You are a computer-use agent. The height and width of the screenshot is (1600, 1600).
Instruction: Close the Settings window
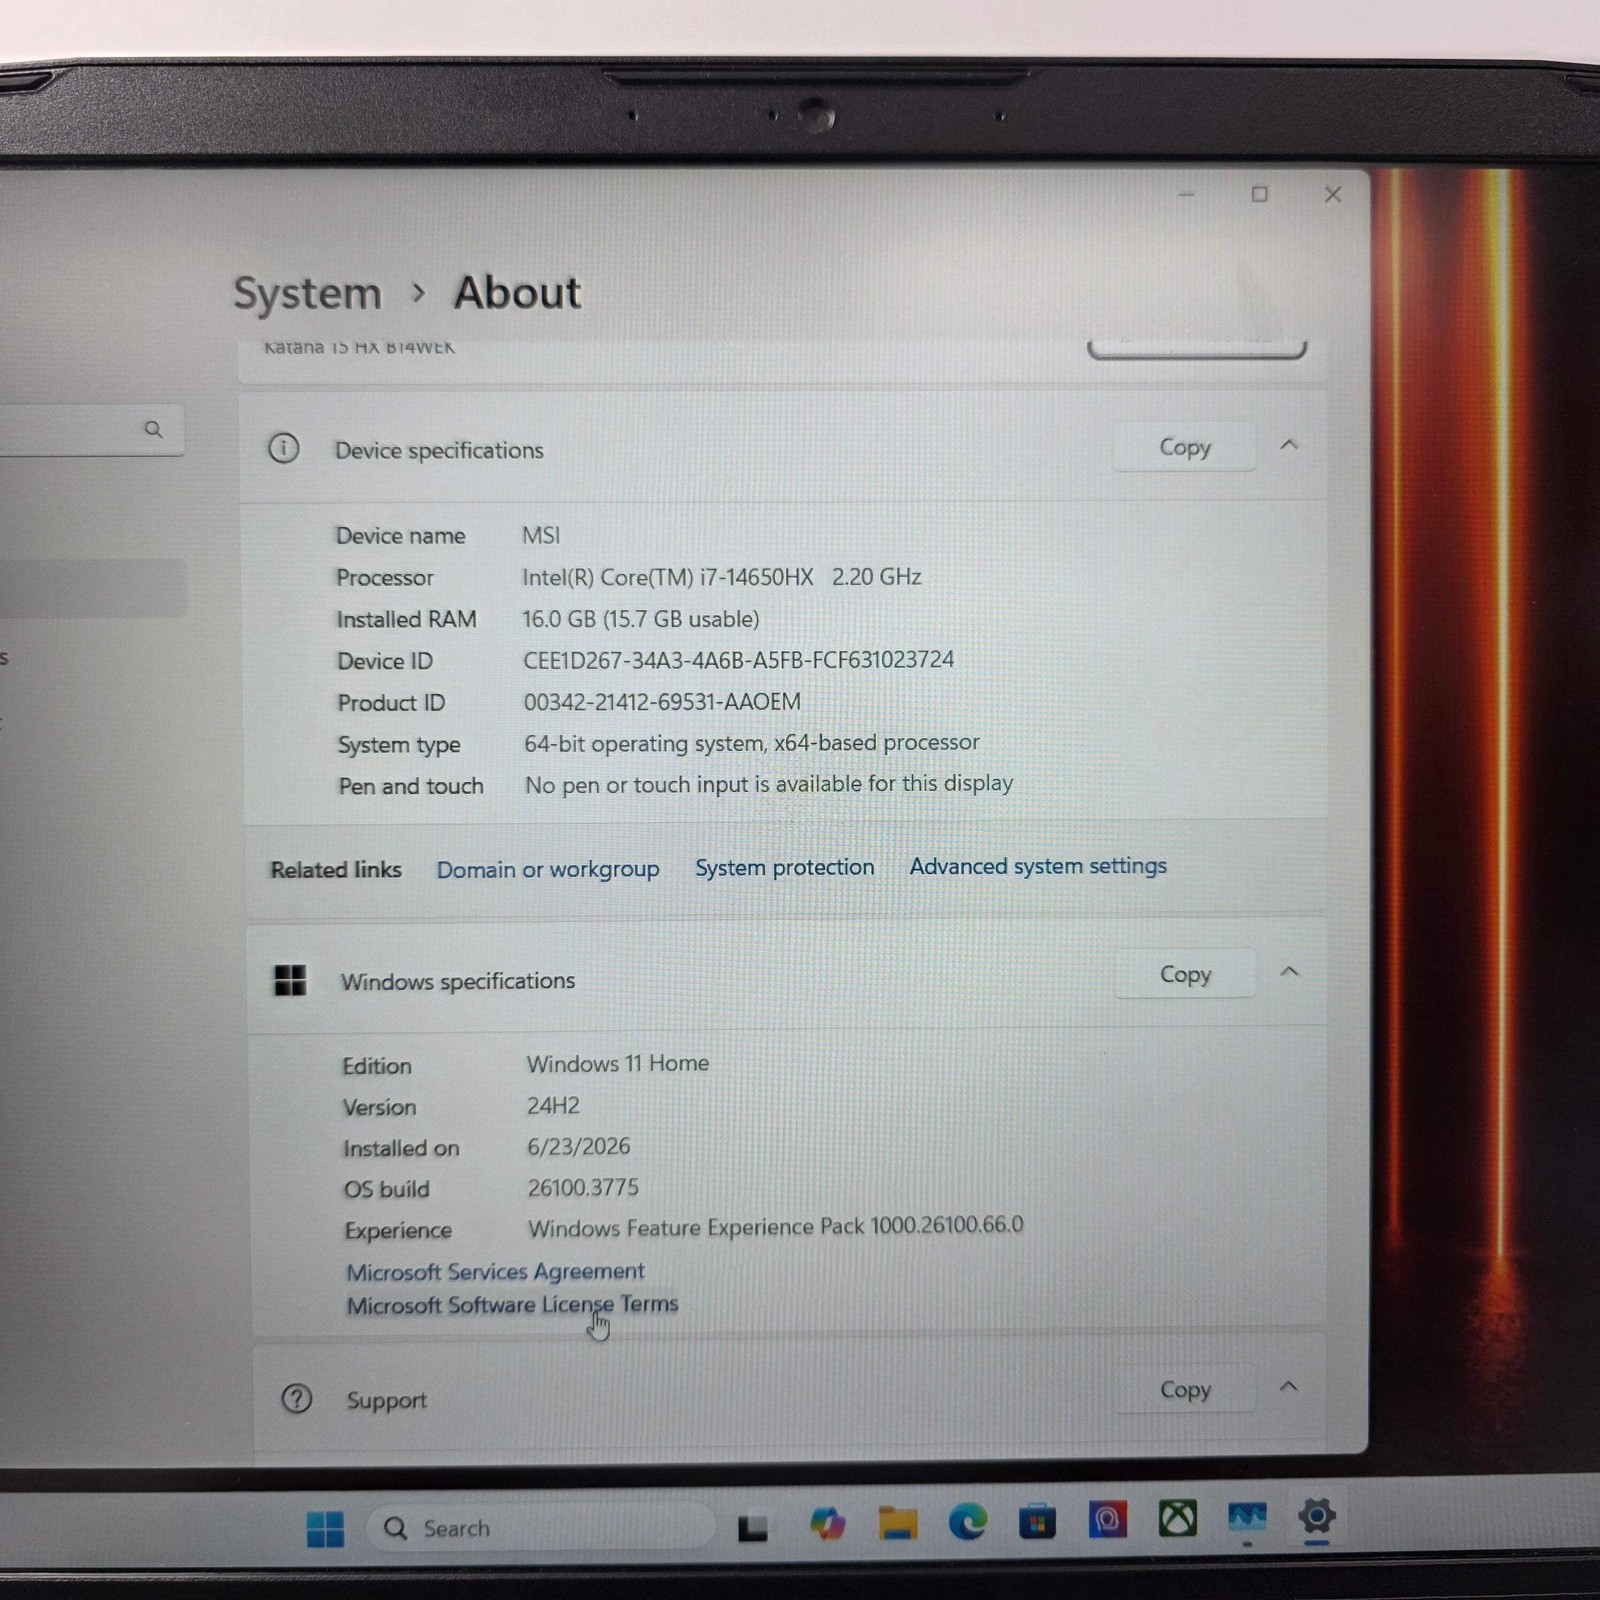1333,194
